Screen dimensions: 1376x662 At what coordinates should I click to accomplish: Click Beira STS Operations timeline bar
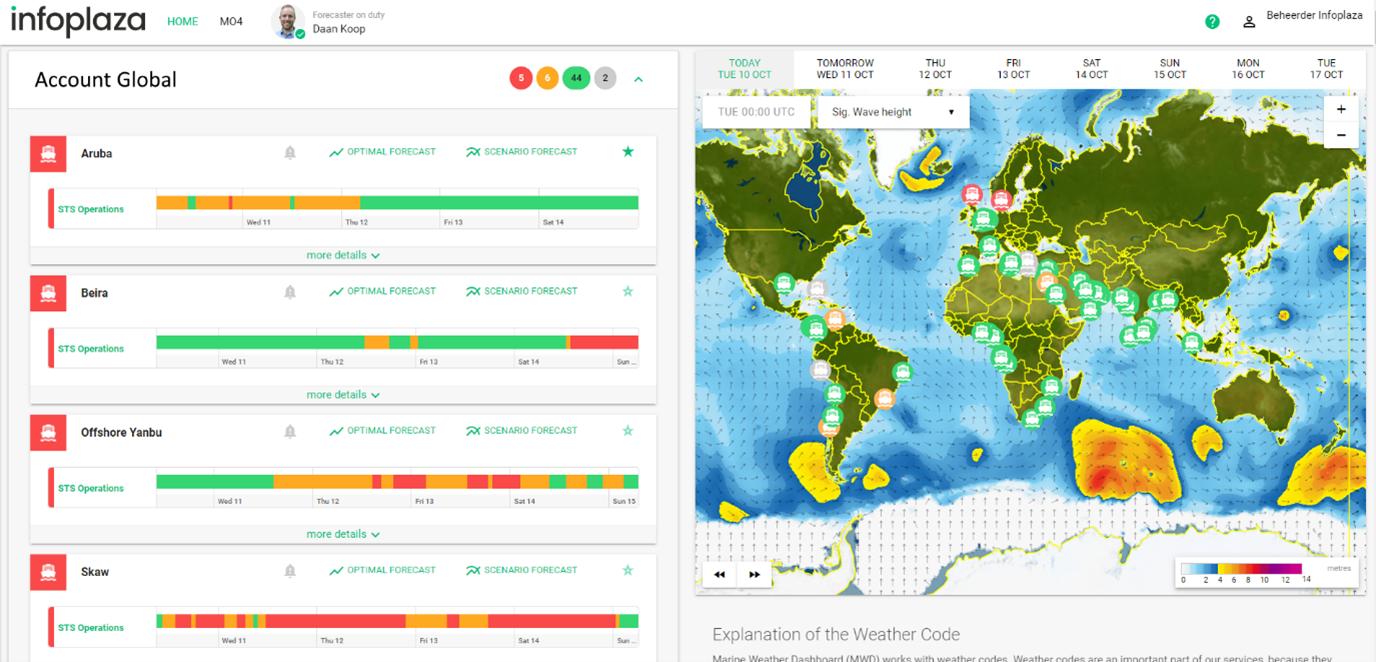397,342
